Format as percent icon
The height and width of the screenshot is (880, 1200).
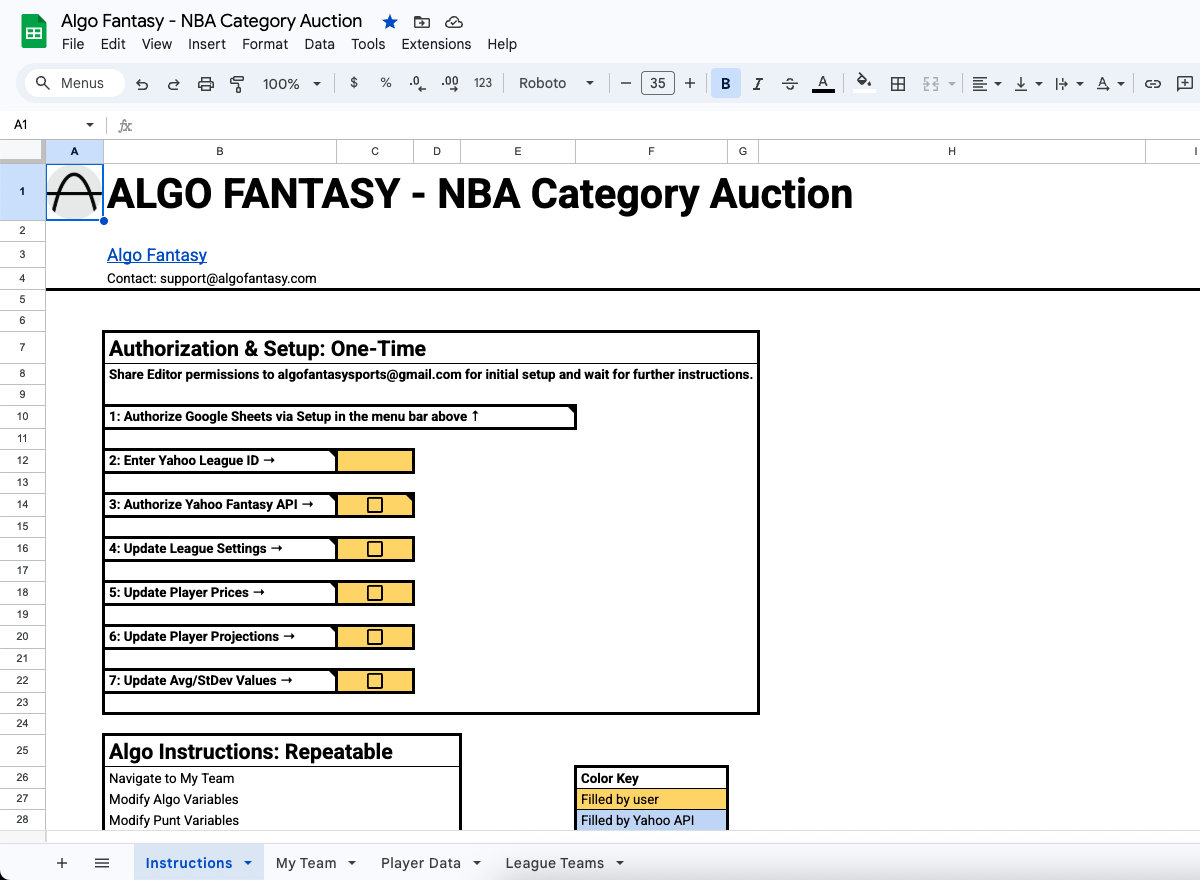click(x=386, y=83)
